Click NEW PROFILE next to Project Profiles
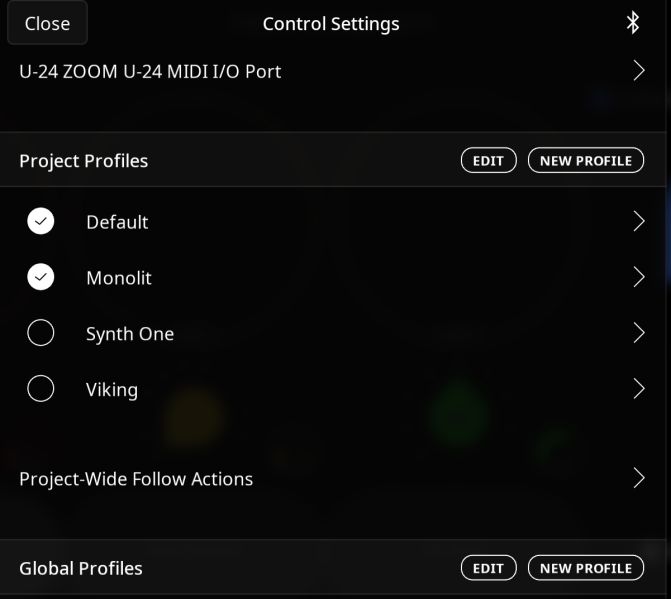 click(x=585, y=160)
